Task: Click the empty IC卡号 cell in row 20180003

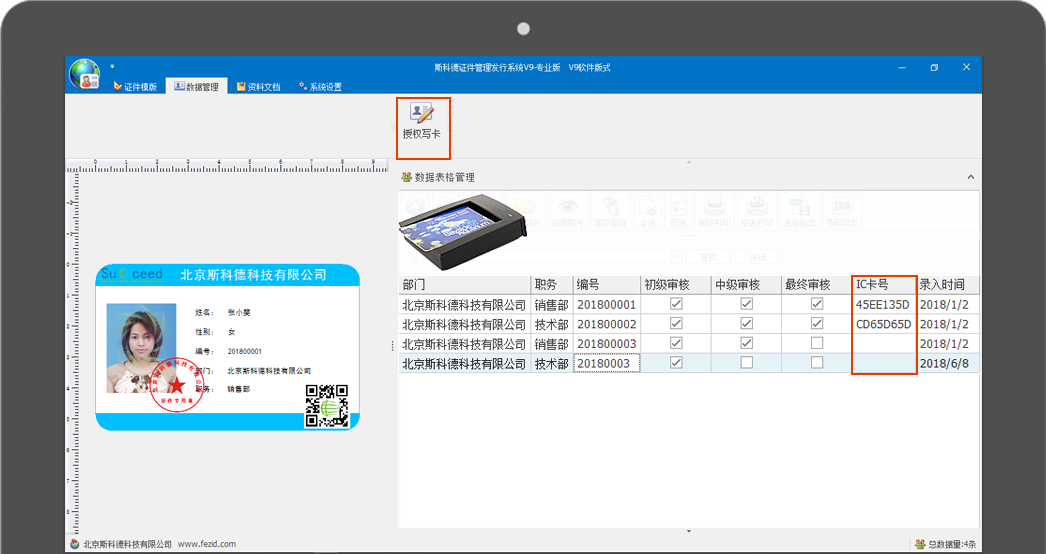Action: pyautogui.click(x=883, y=364)
